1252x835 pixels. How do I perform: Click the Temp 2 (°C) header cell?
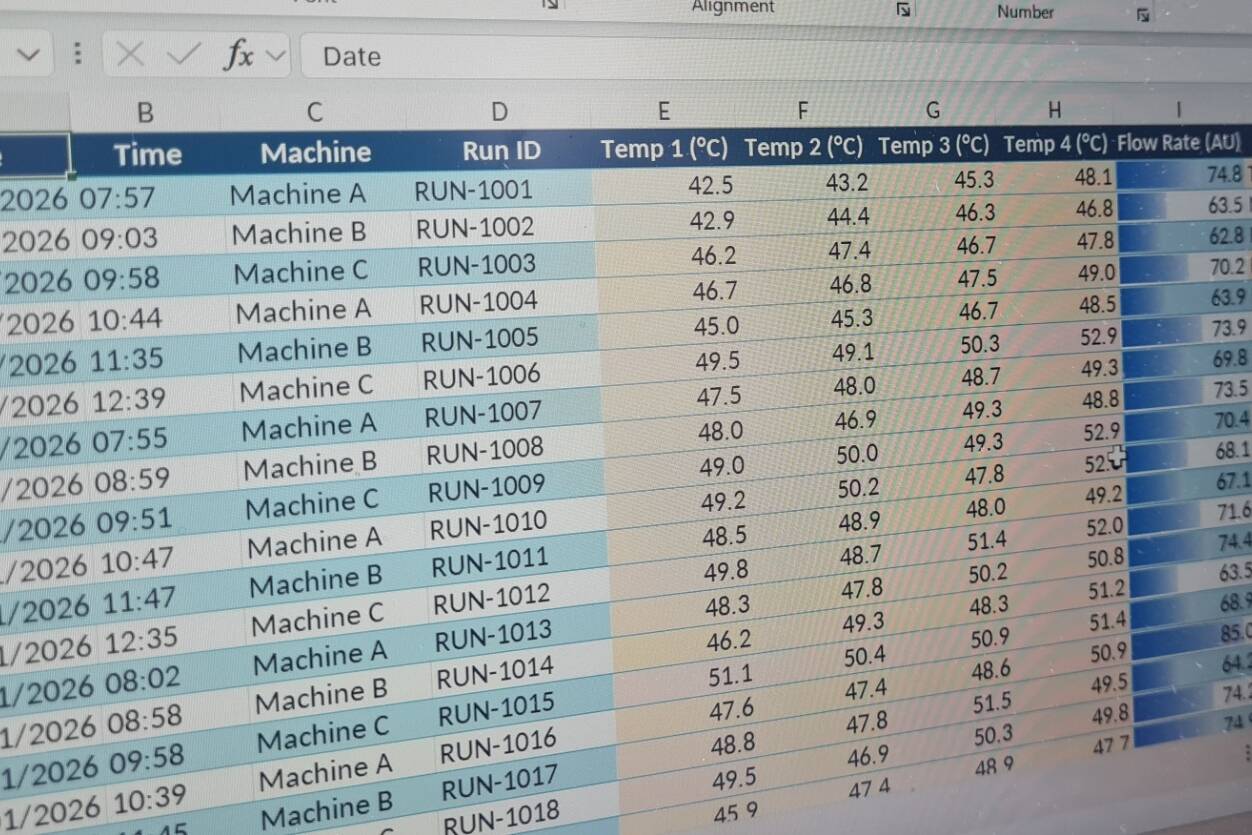804,148
